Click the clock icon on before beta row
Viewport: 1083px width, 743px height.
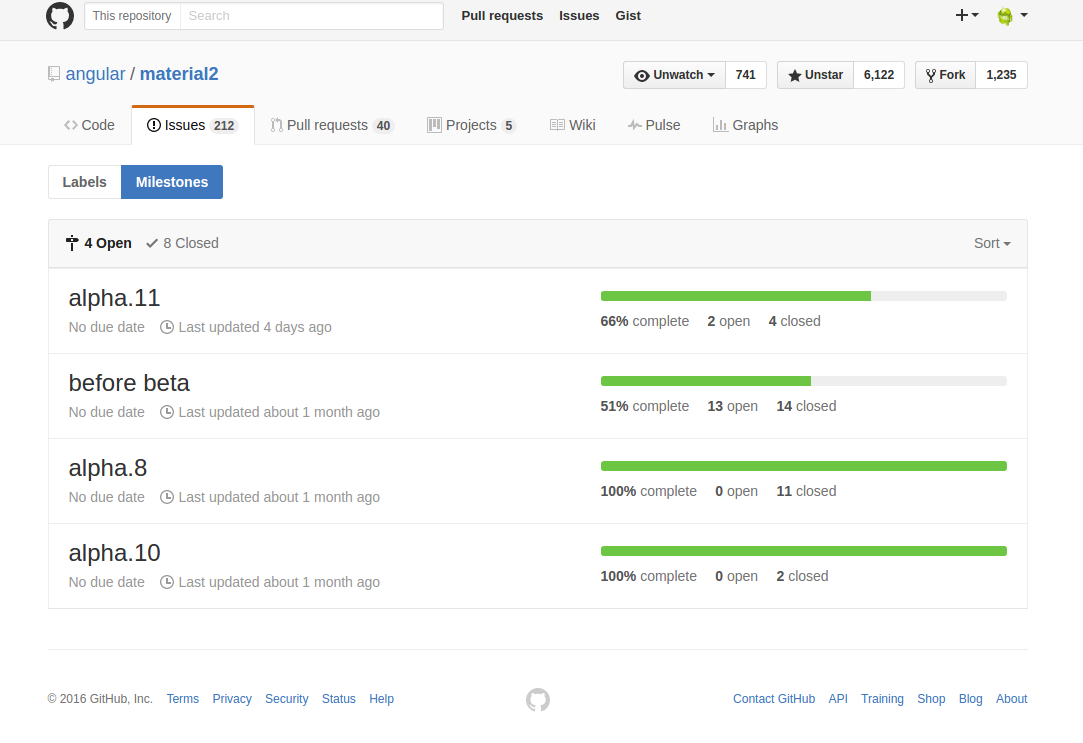point(166,412)
